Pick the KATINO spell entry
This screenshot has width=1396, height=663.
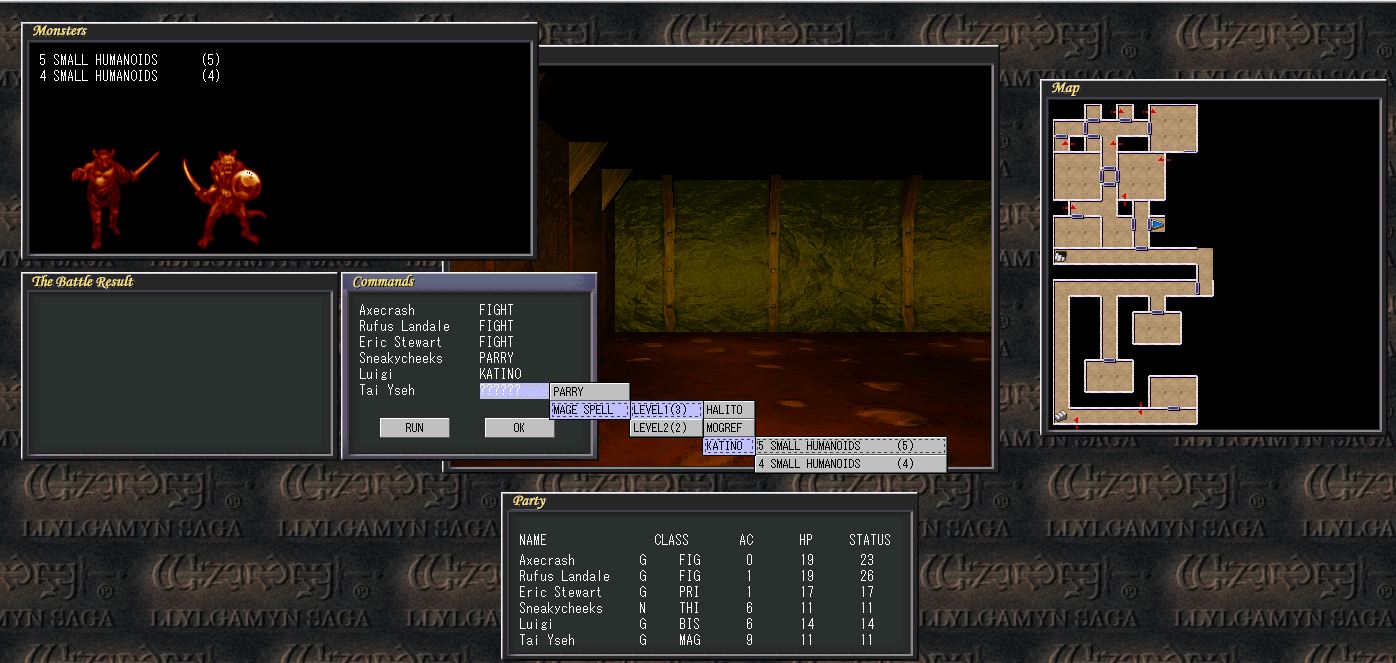click(729, 446)
